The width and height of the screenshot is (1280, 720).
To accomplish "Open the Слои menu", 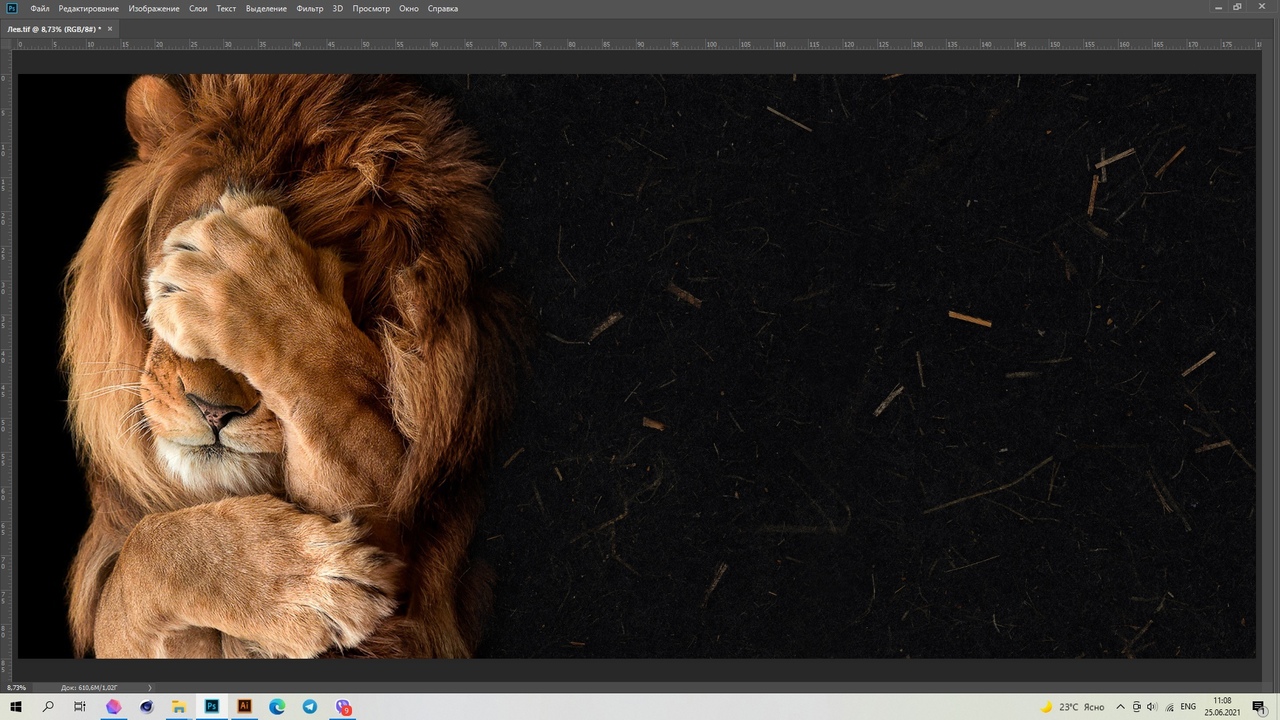I will pos(198,8).
